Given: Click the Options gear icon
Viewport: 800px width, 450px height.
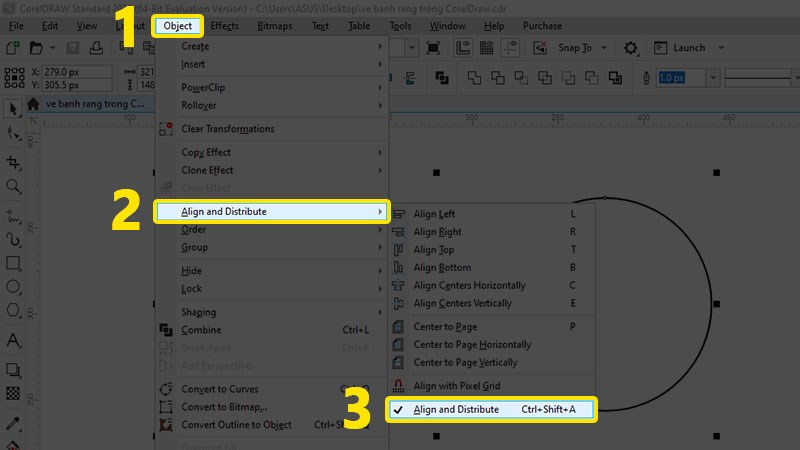Looking at the screenshot, I should (631, 48).
